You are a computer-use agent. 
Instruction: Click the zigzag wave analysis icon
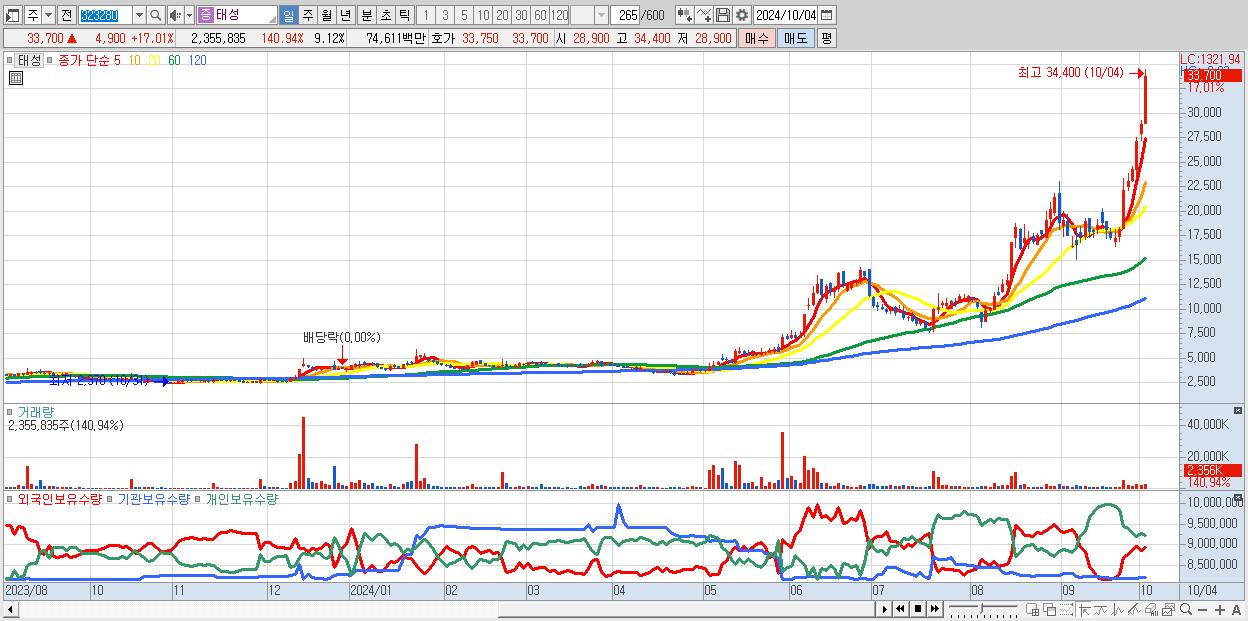pyautogui.click(x=1118, y=609)
